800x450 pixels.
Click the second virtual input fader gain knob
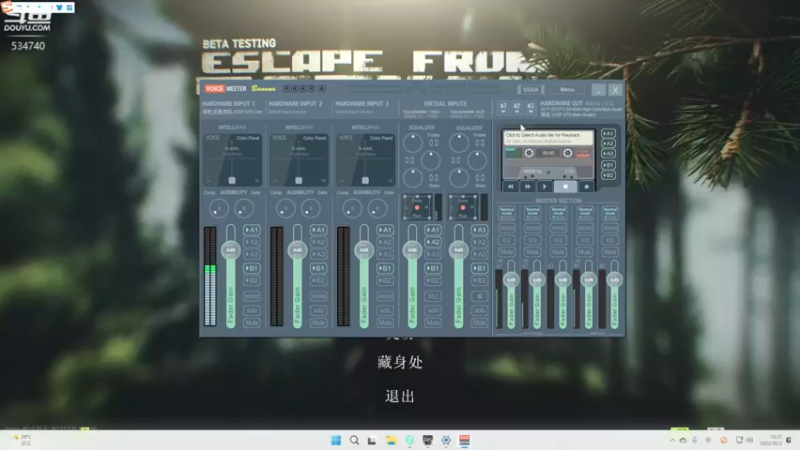459,250
